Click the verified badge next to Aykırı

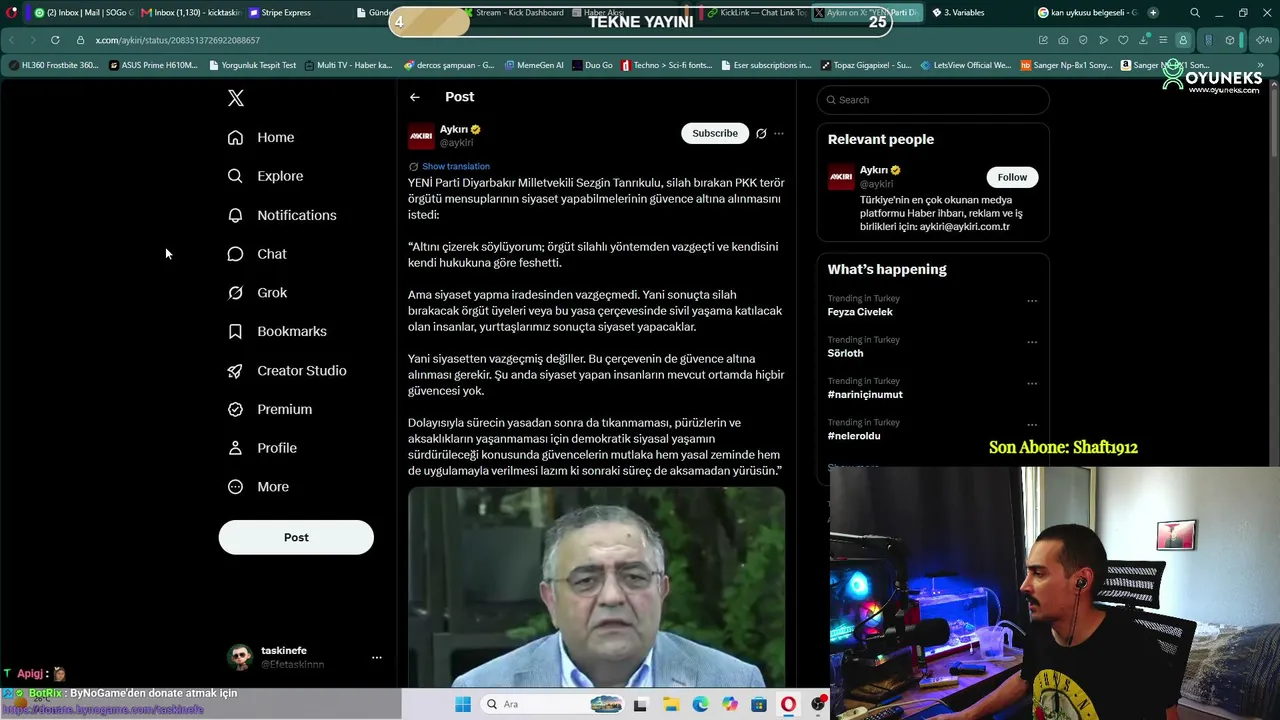click(x=476, y=130)
